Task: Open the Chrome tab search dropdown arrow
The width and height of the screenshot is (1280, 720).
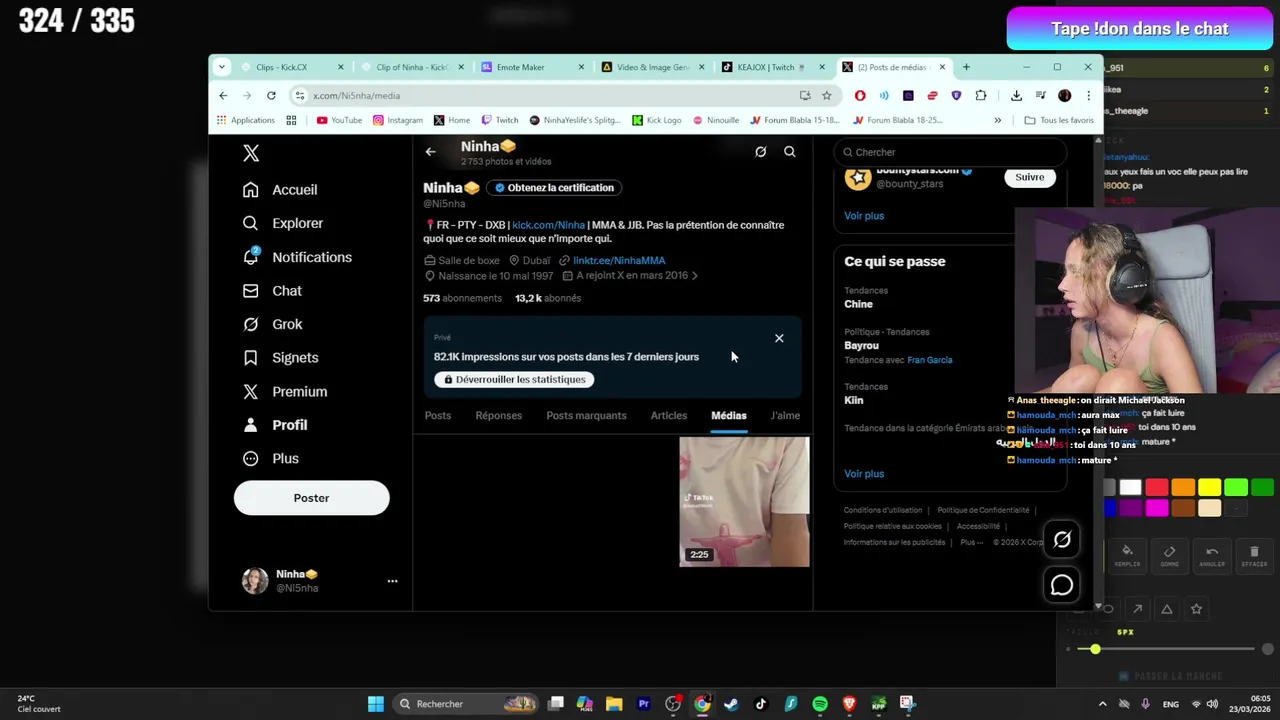Action: point(222,67)
